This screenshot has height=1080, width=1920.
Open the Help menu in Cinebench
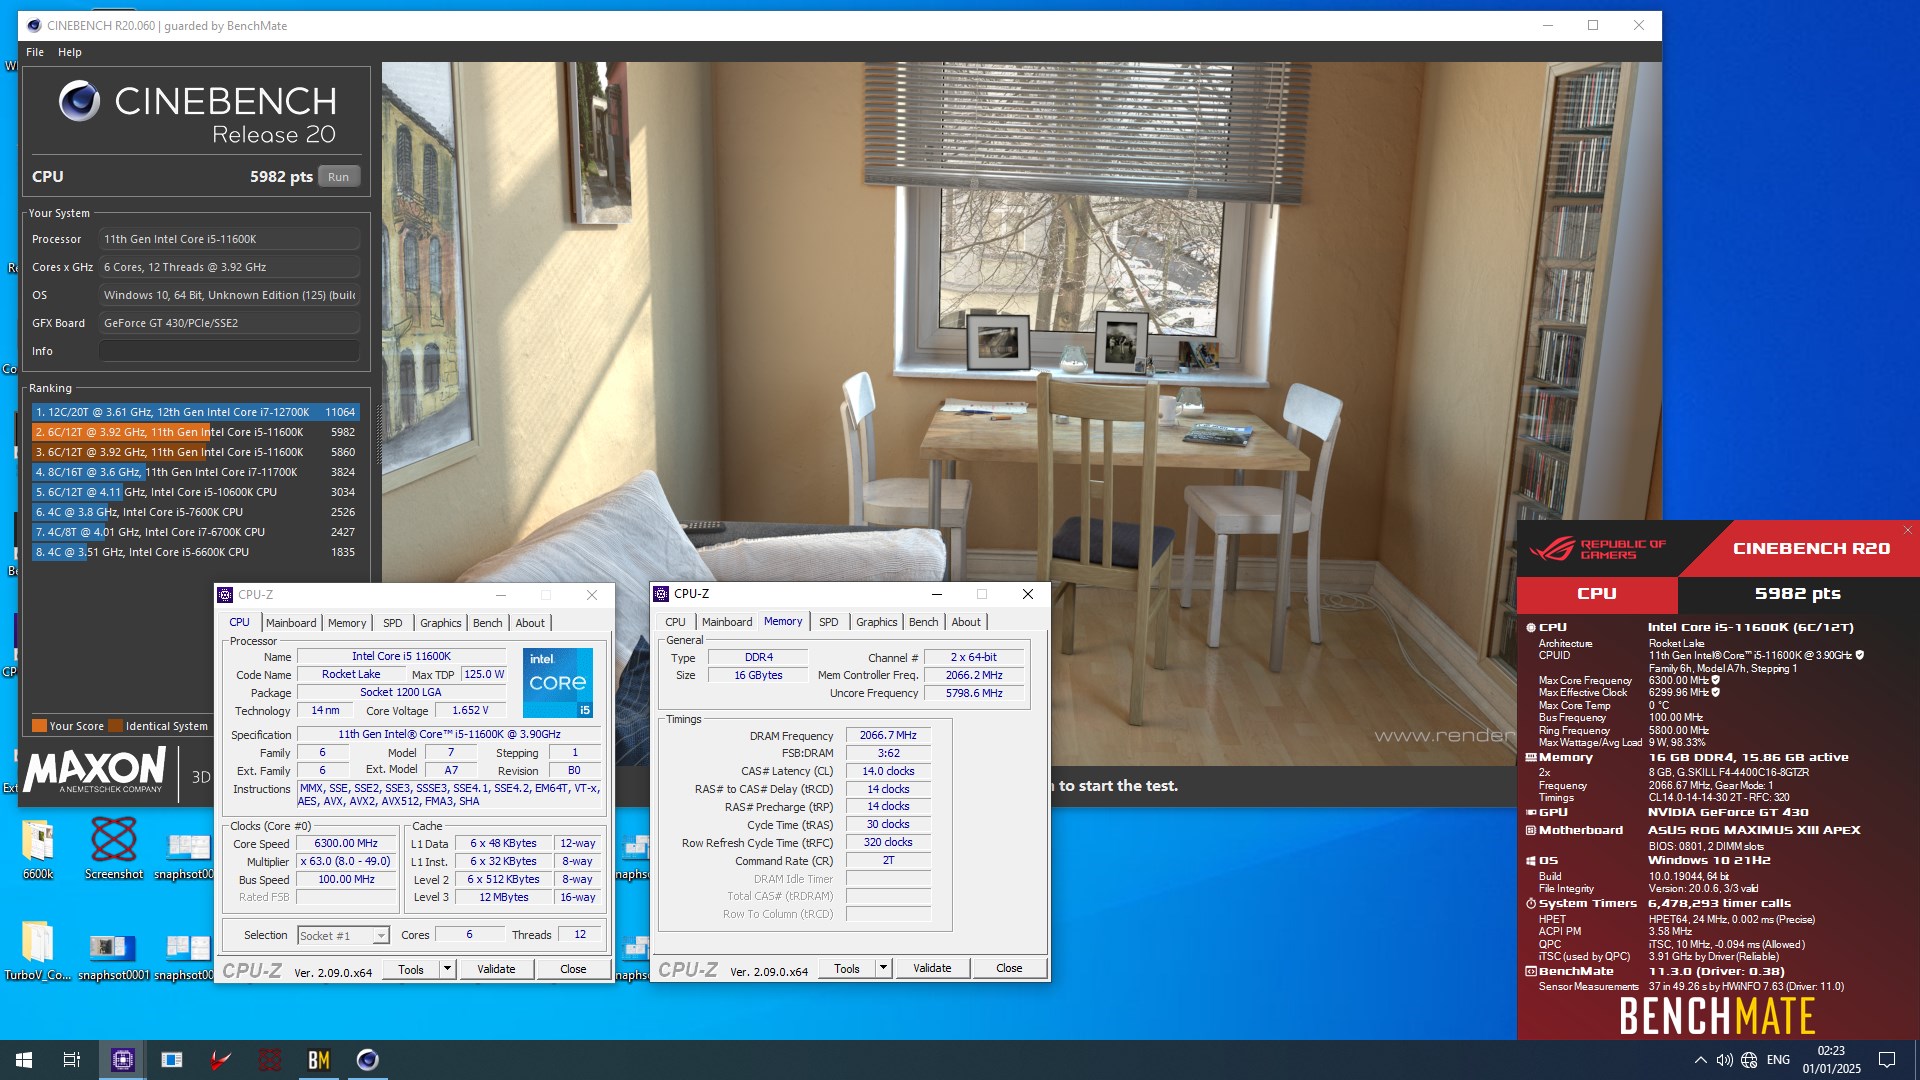(70, 52)
